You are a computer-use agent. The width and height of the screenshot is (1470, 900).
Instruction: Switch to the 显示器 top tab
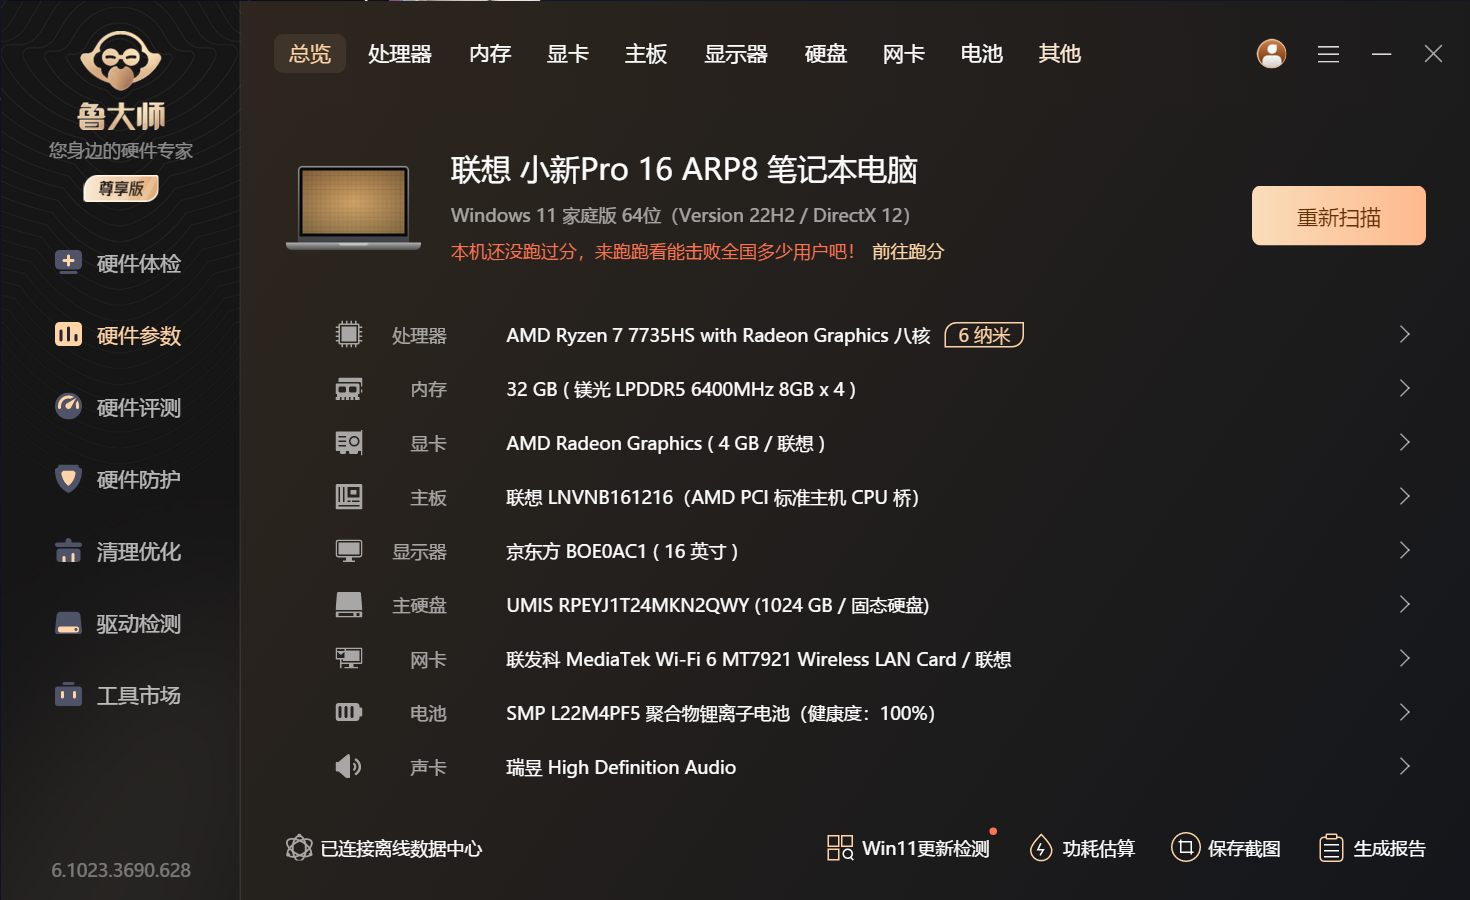pyautogui.click(x=736, y=54)
